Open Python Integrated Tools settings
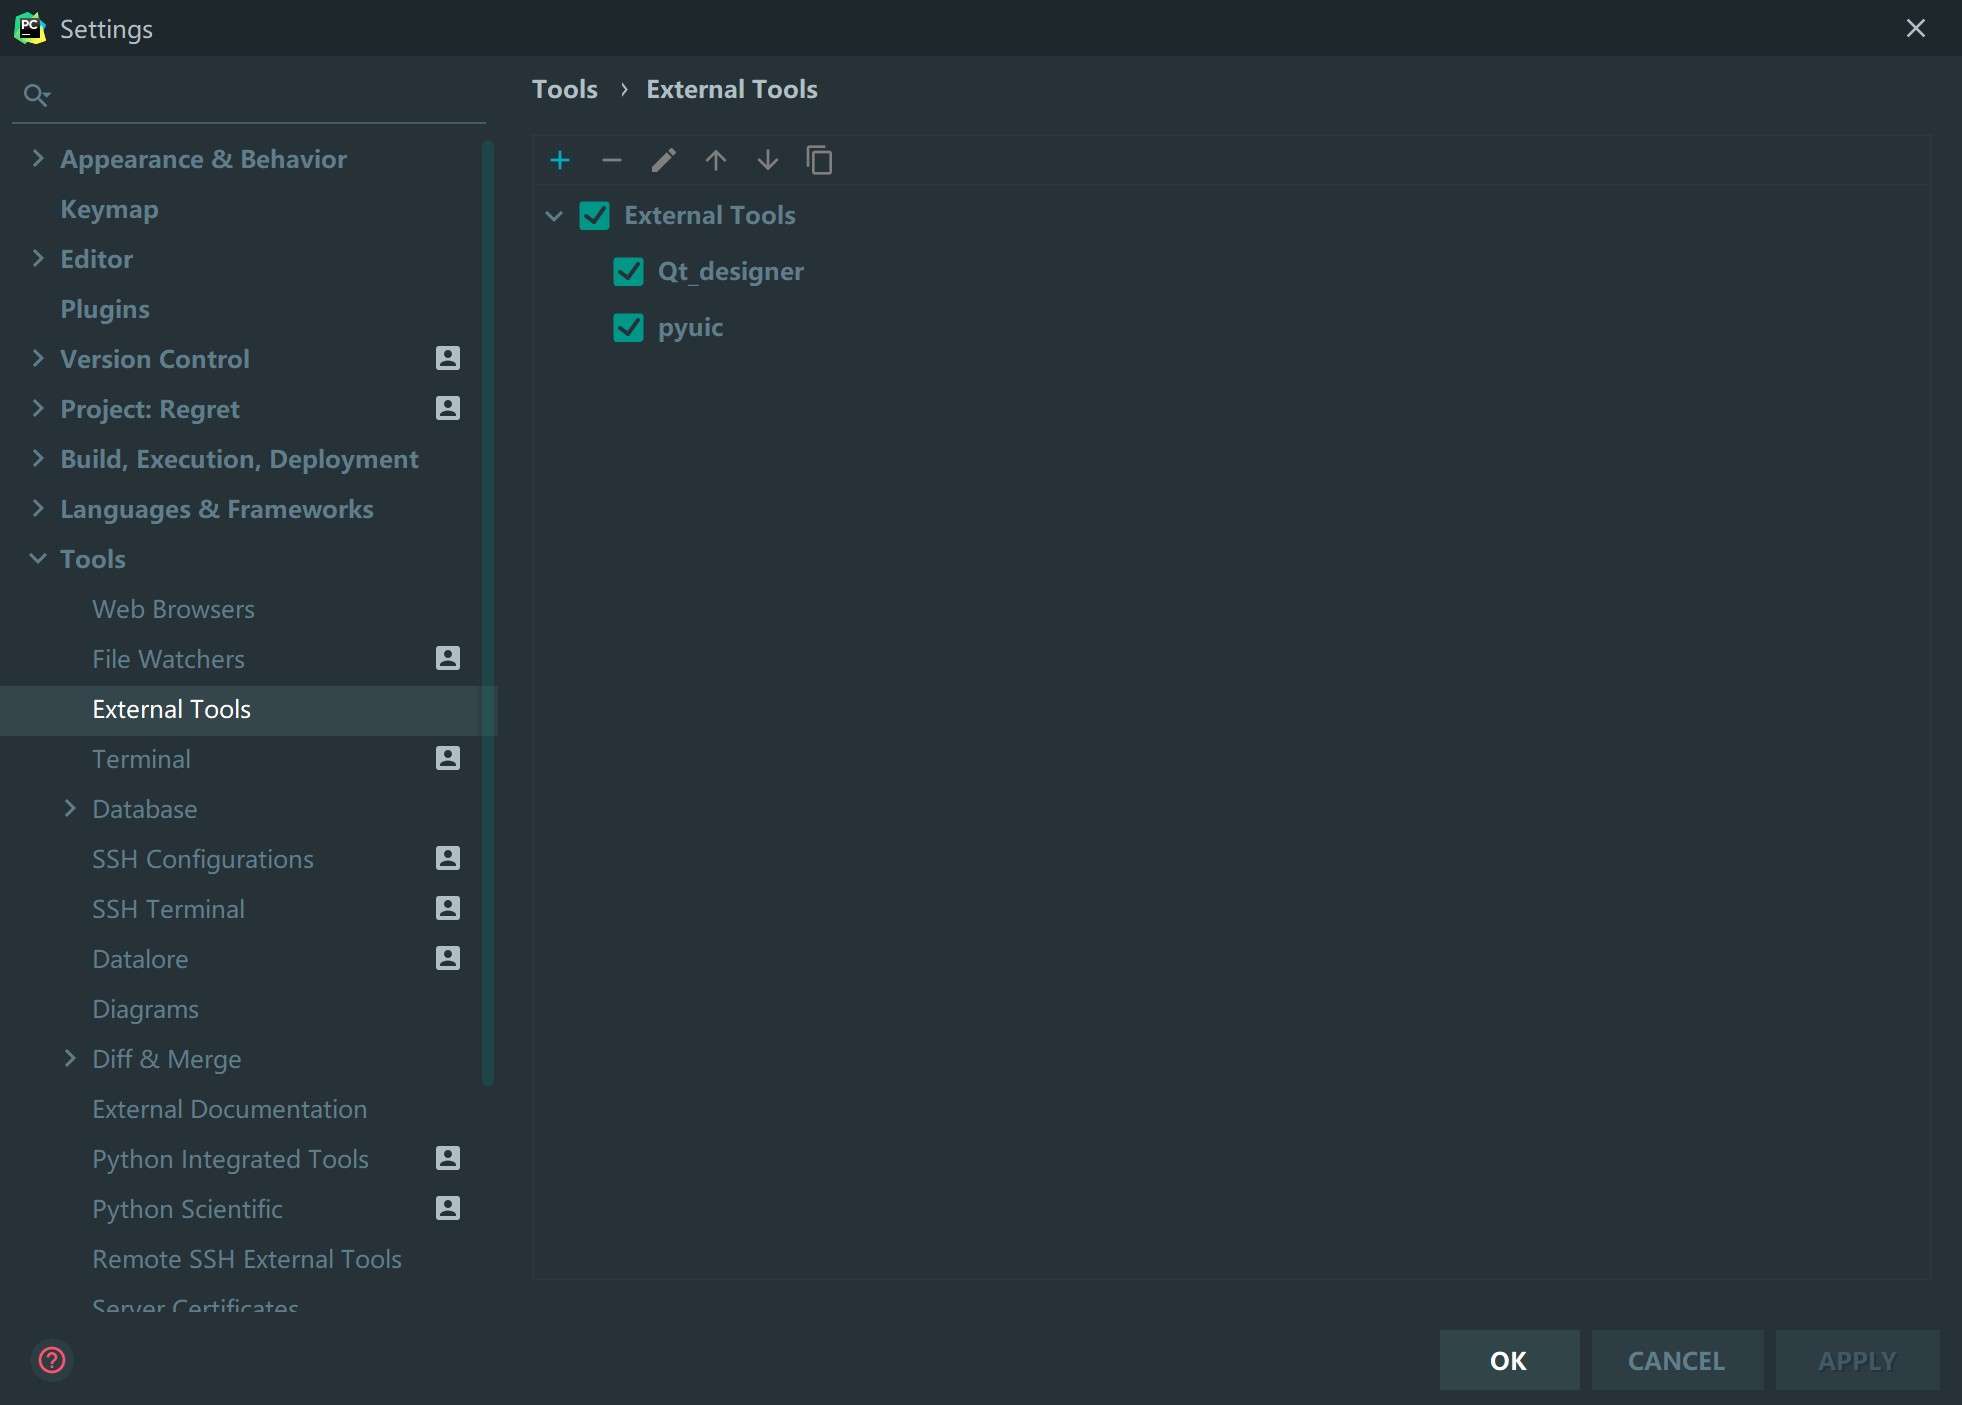1962x1405 pixels. (230, 1159)
